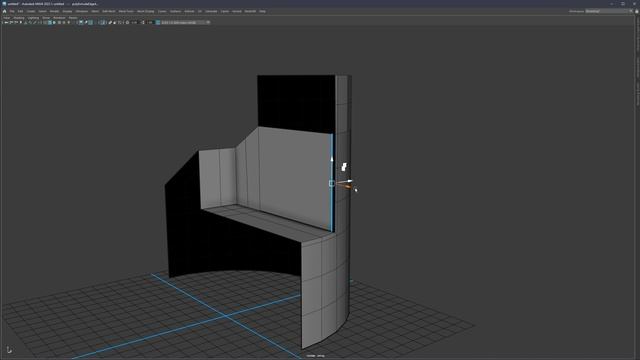The image size is (640, 360).
Task: Open the Display menu
Action: pos(67,11)
